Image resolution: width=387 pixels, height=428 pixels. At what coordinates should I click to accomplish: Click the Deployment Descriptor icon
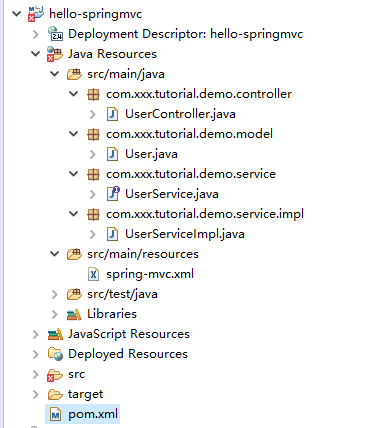click(x=55, y=34)
